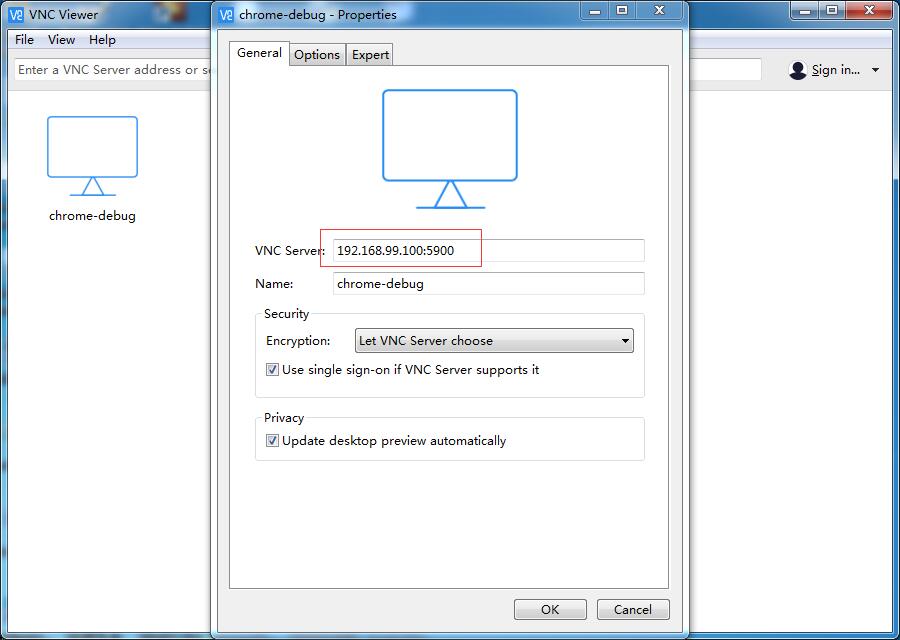Viewport: 900px width, 640px height.
Task: Click the OK button
Action: pyautogui.click(x=550, y=610)
